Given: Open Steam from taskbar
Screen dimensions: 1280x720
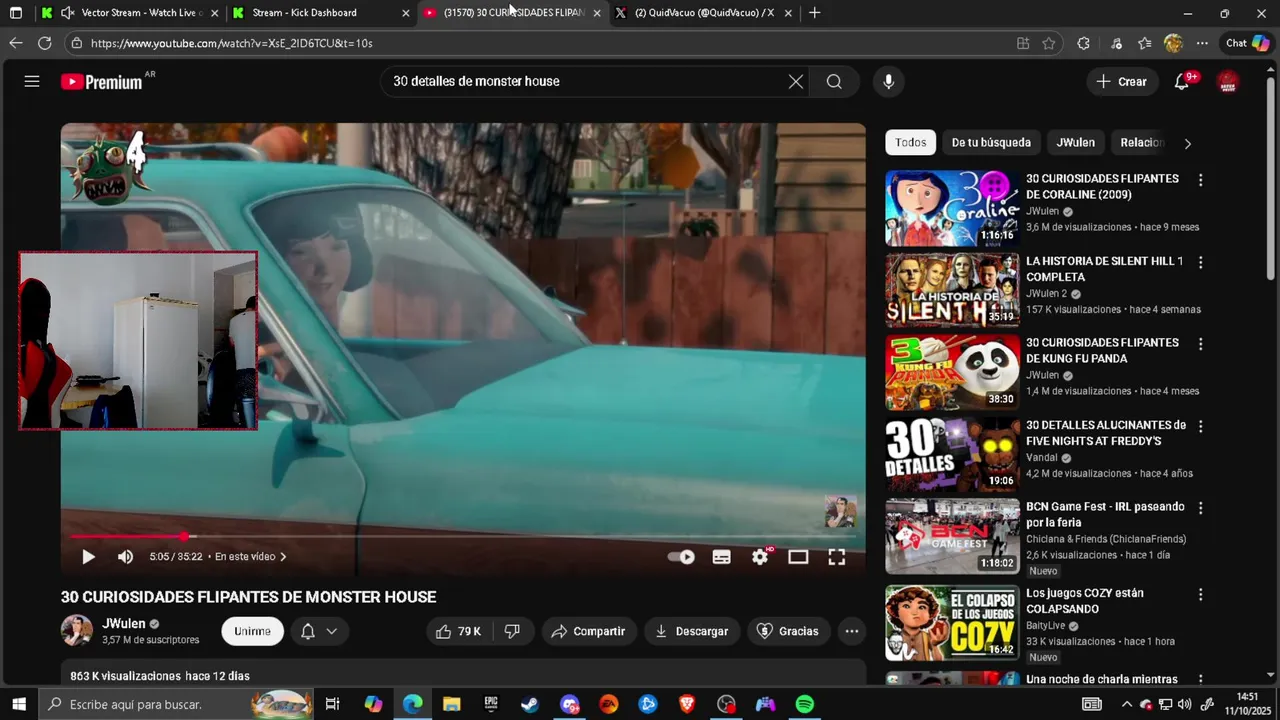Looking at the screenshot, I should 530,704.
